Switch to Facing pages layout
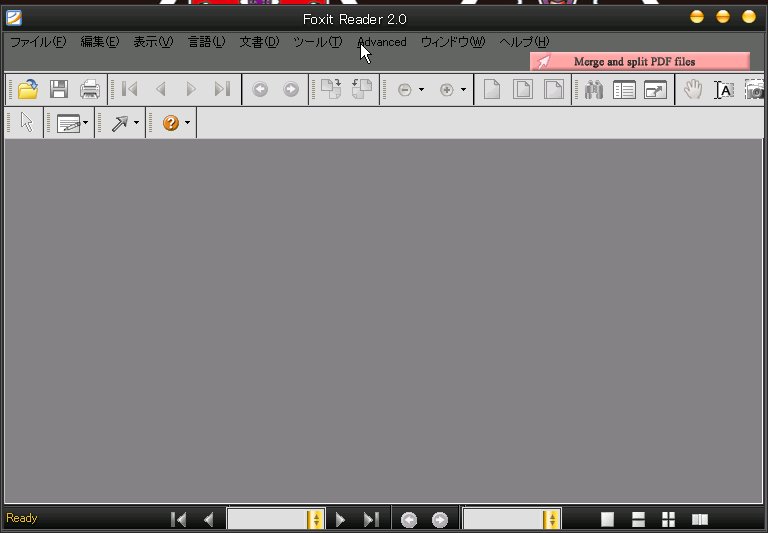 click(699, 519)
